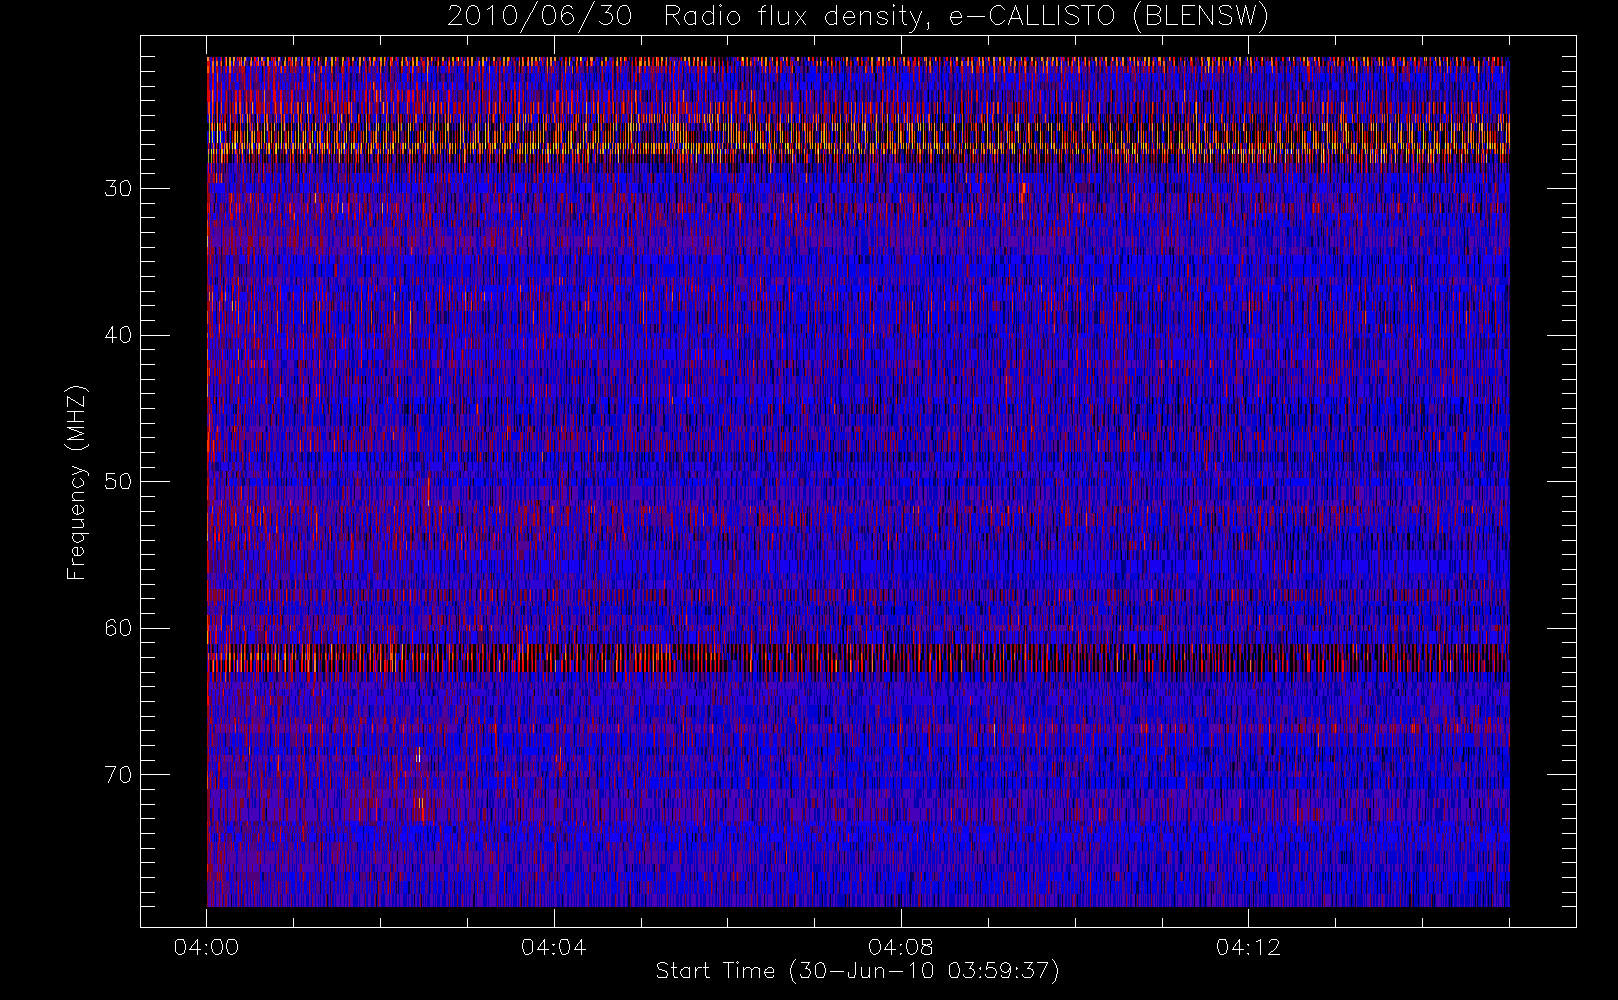Screen dimensions: 1618x1000
Task: Click the 'Start Time (30-Jun-10 03:59:37)' label
Action: click(x=857, y=971)
